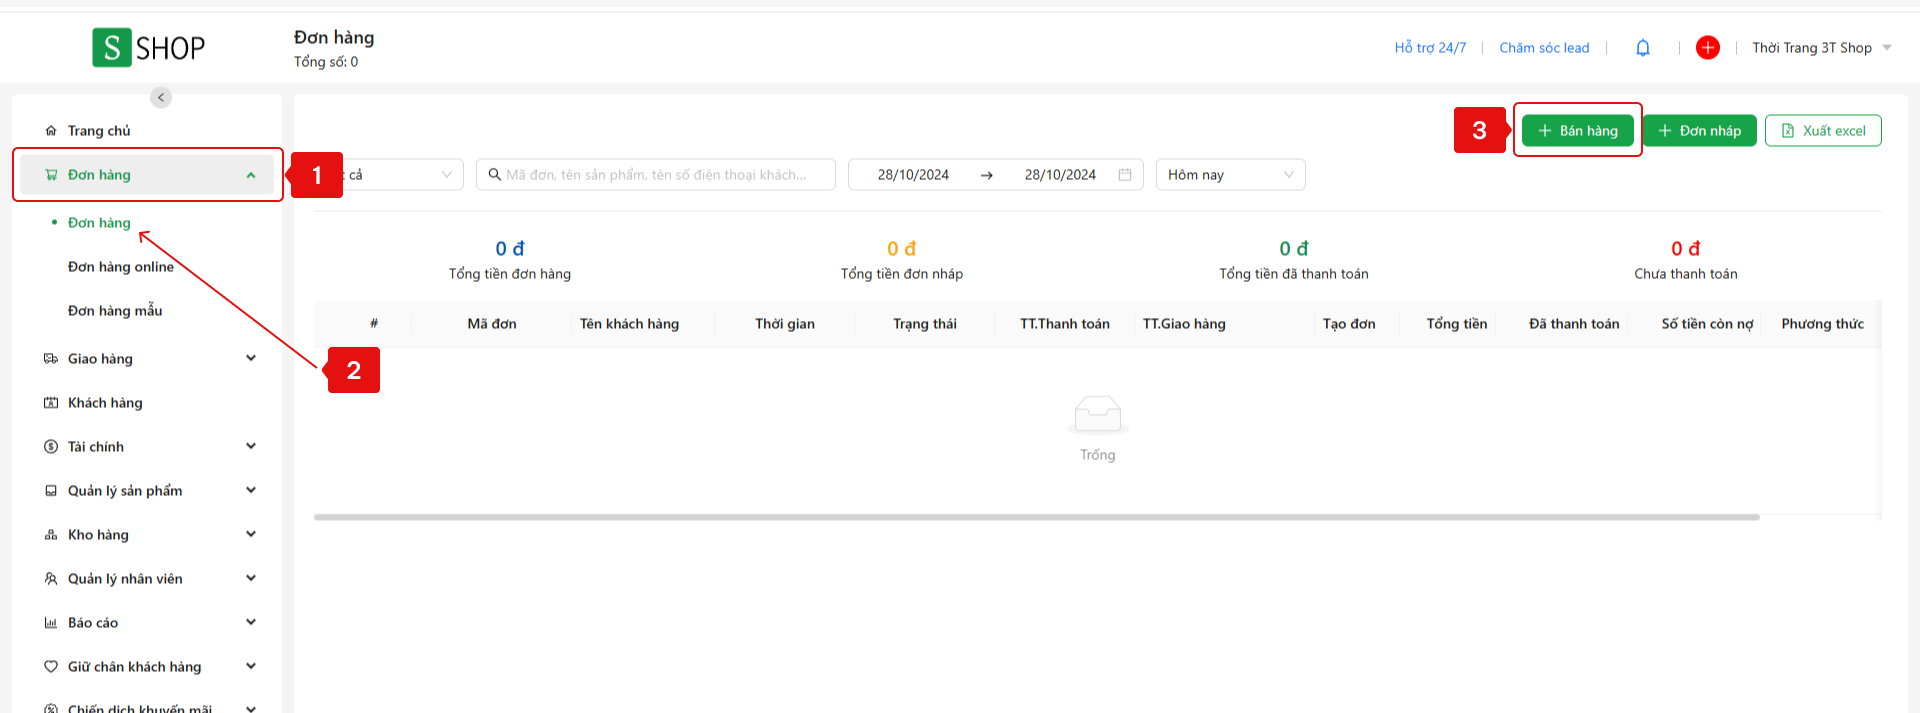
Task: Click the SHOP logo
Action: [x=149, y=47]
